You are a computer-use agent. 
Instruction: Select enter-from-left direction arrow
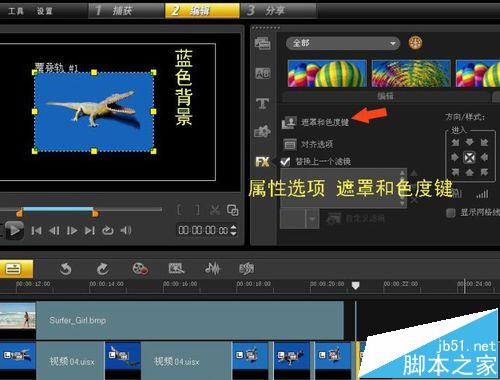(455, 157)
